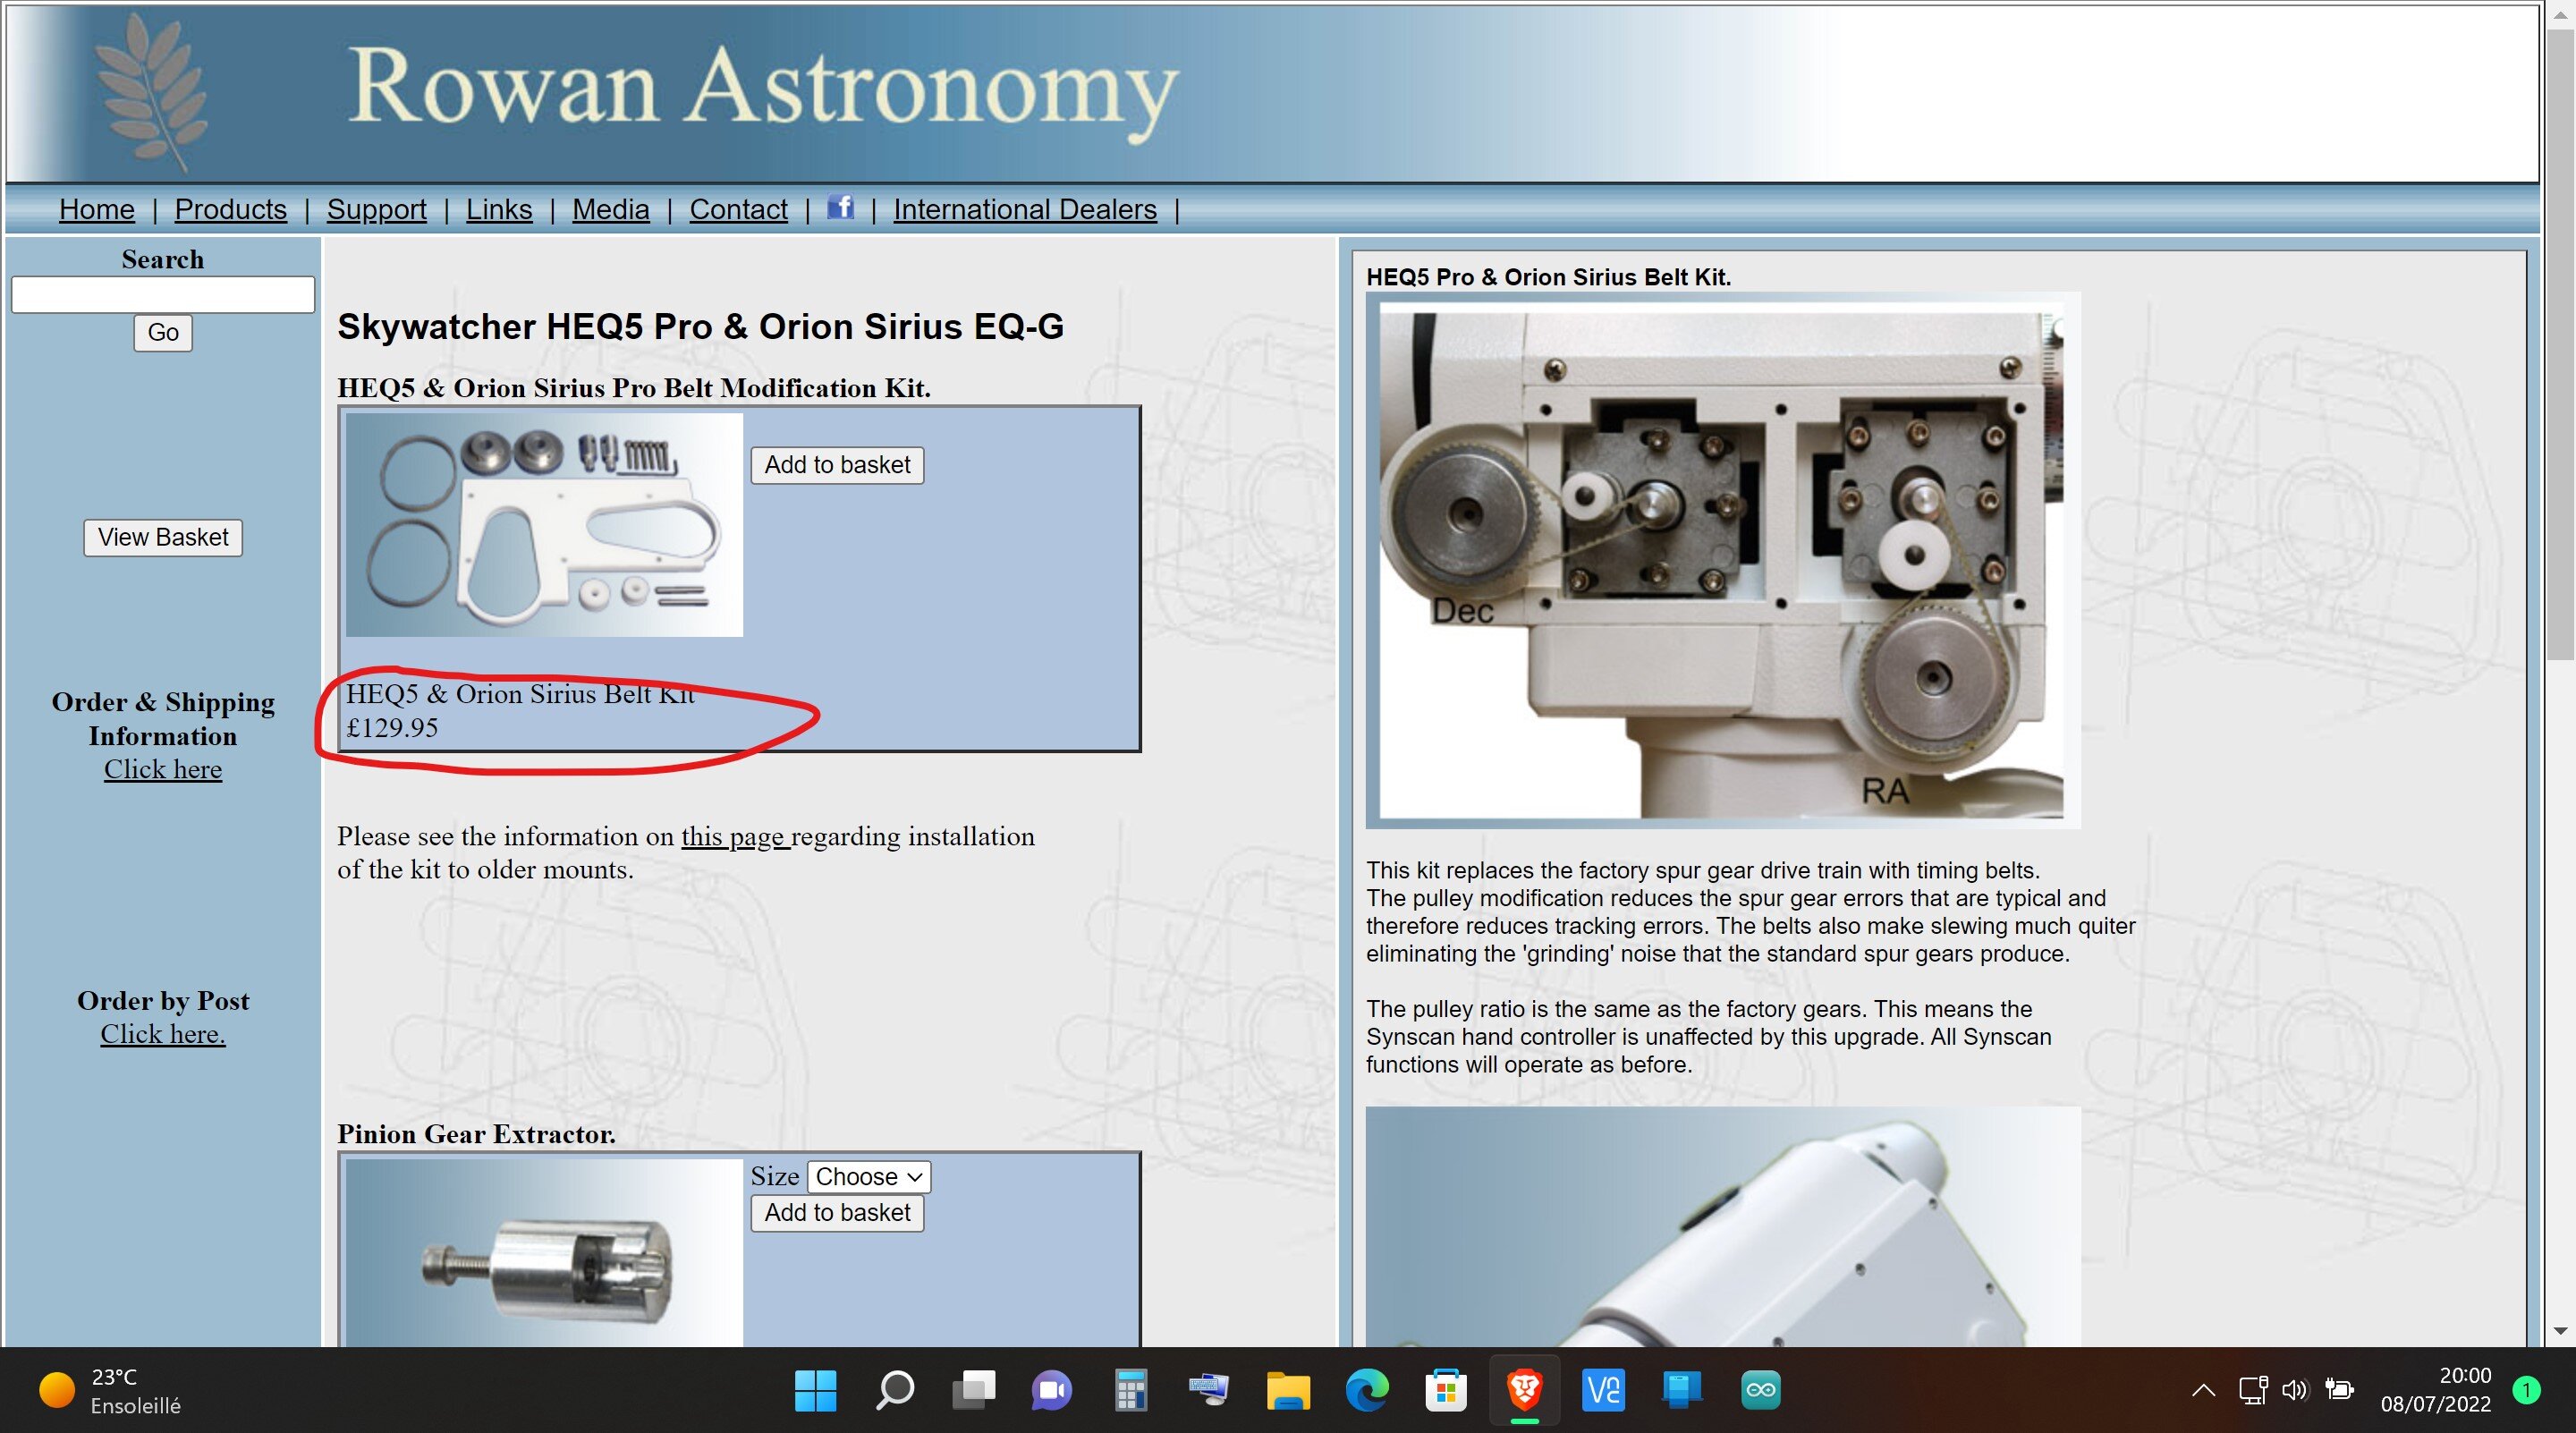
Task: Open Microsoft Edge taskbar icon
Action: pos(1366,1390)
